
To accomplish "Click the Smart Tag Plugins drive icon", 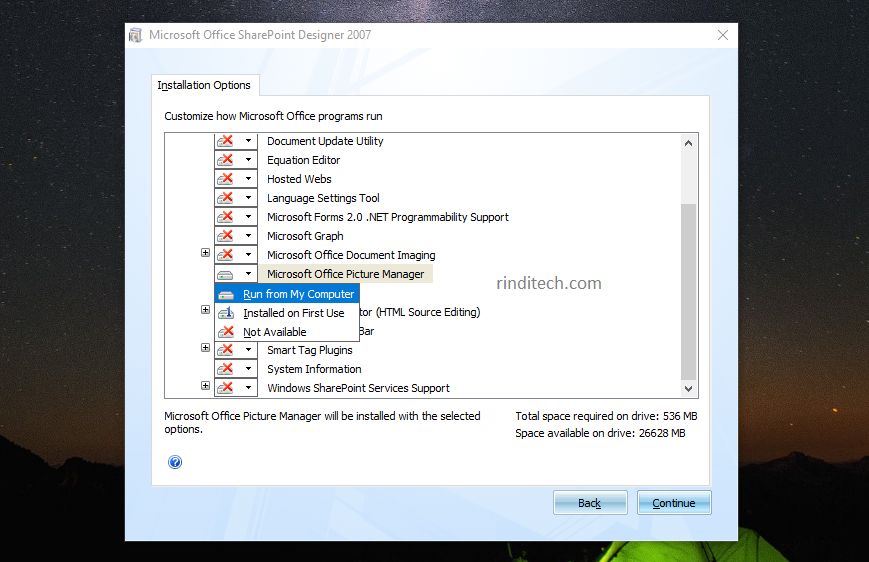I will pyautogui.click(x=226, y=350).
